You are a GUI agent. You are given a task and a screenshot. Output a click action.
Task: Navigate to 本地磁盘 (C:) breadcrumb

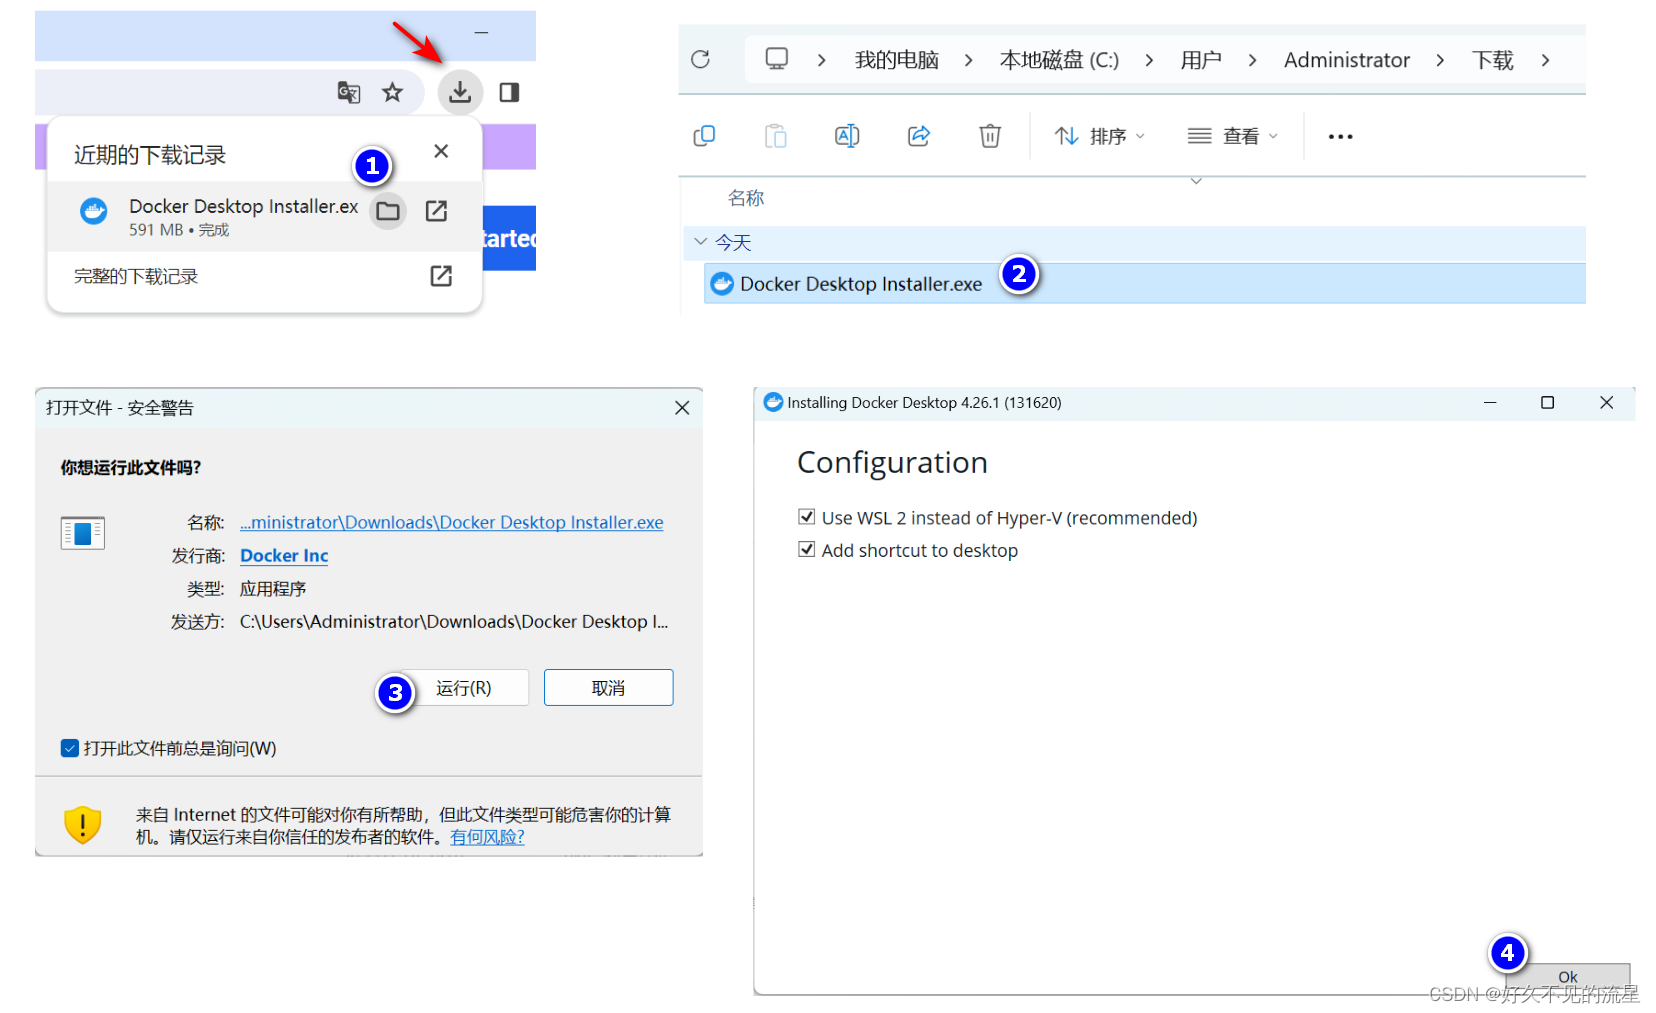(x=1059, y=60)
